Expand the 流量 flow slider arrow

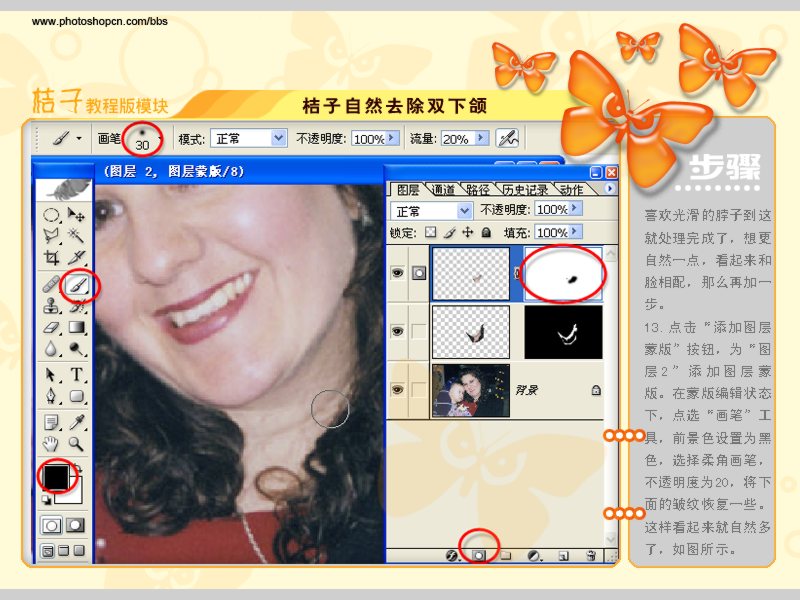point(481,138)
